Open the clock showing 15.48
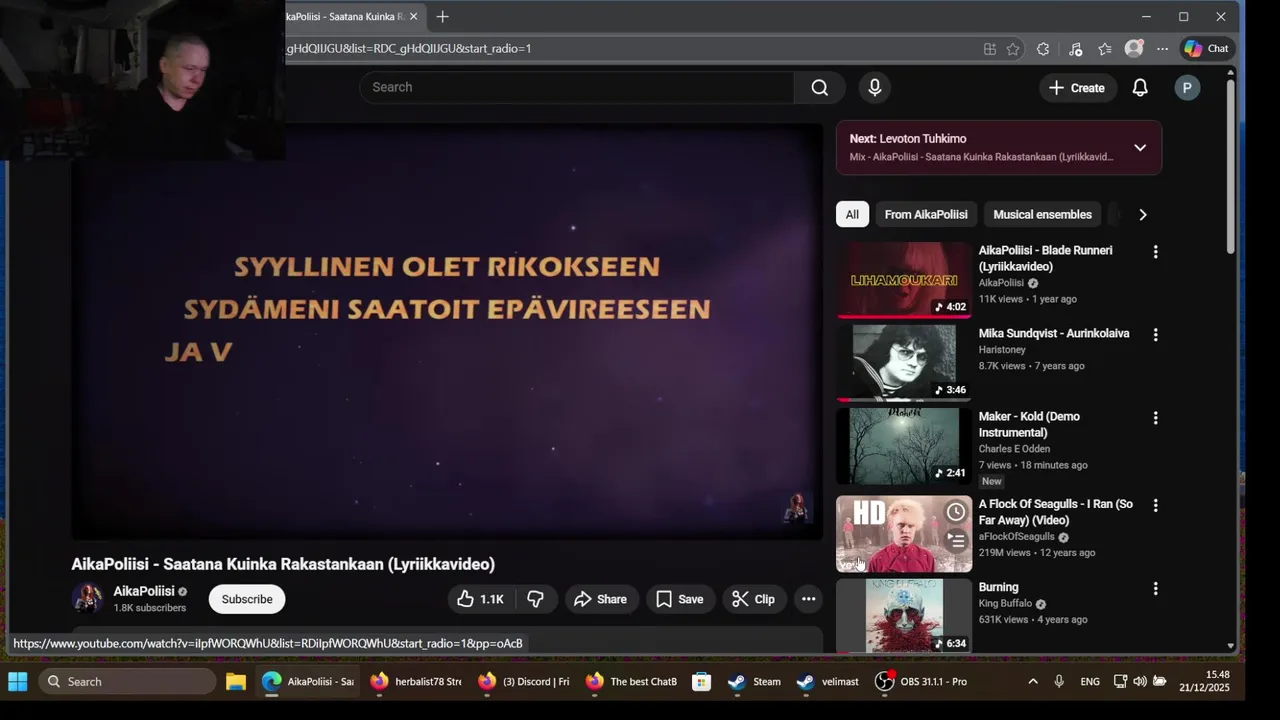The height and width of the screenshot is (720, 1280). click(x=1204, y=682)
